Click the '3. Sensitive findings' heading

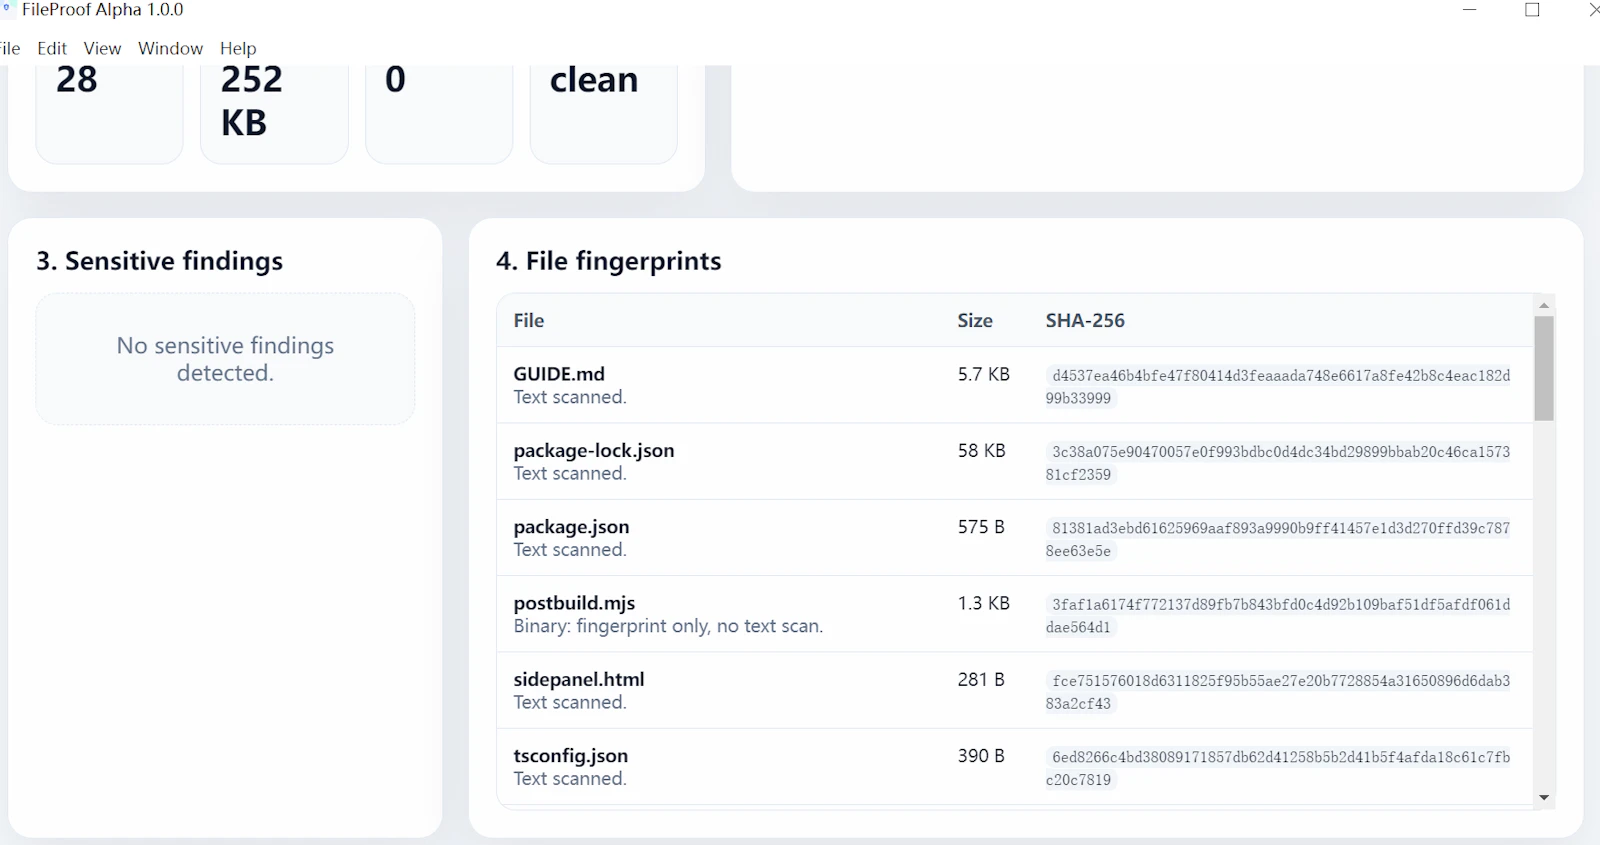(x=160, y=261)
